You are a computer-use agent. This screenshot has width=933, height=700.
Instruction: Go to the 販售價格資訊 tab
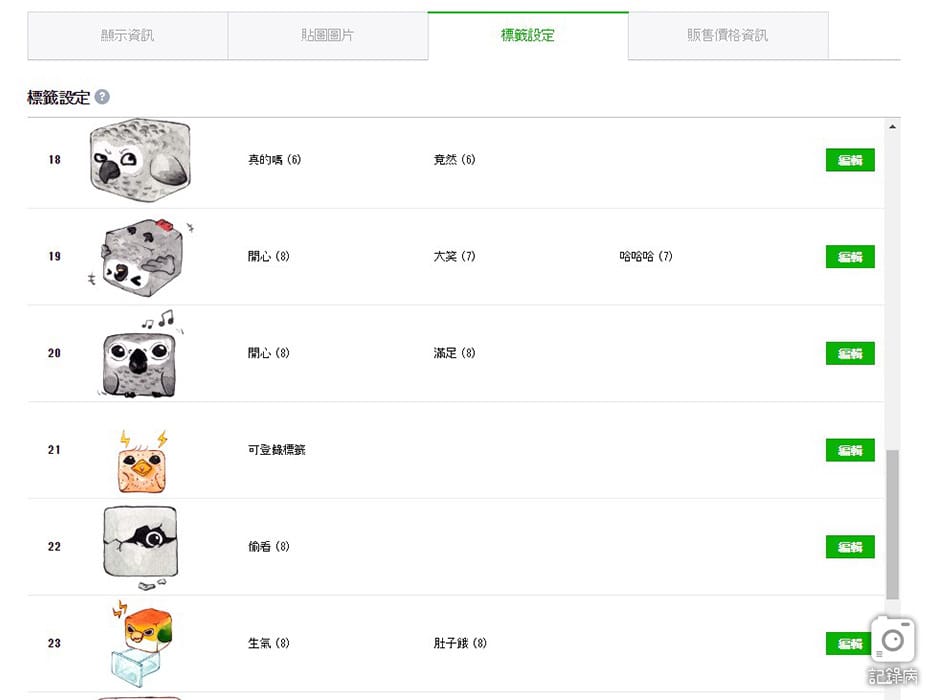pyautogui.click(x=727, y=36)
